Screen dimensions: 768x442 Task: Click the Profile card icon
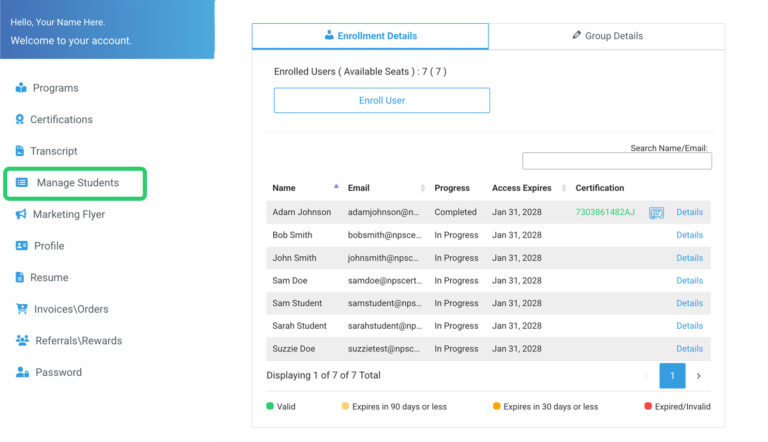tap(22, 246)
